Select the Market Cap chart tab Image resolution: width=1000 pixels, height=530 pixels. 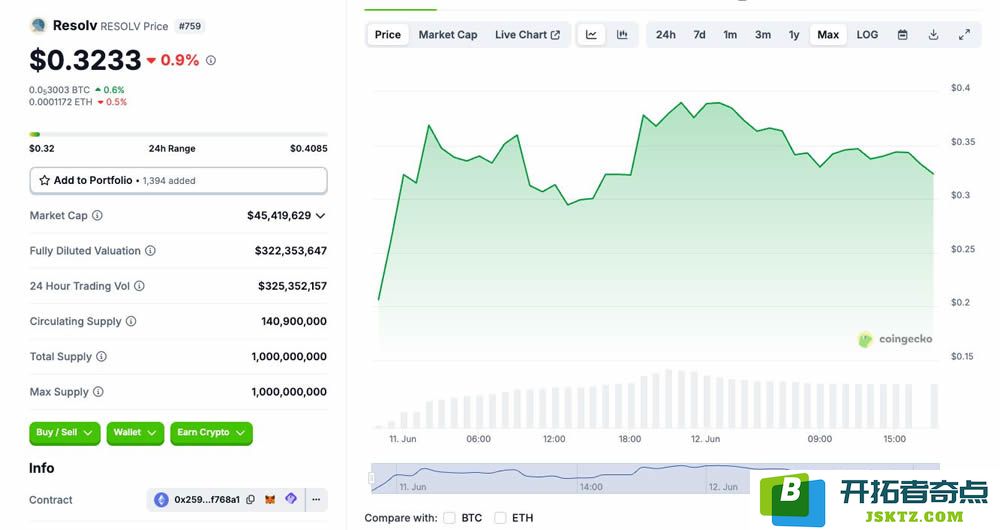click(448, 34)
